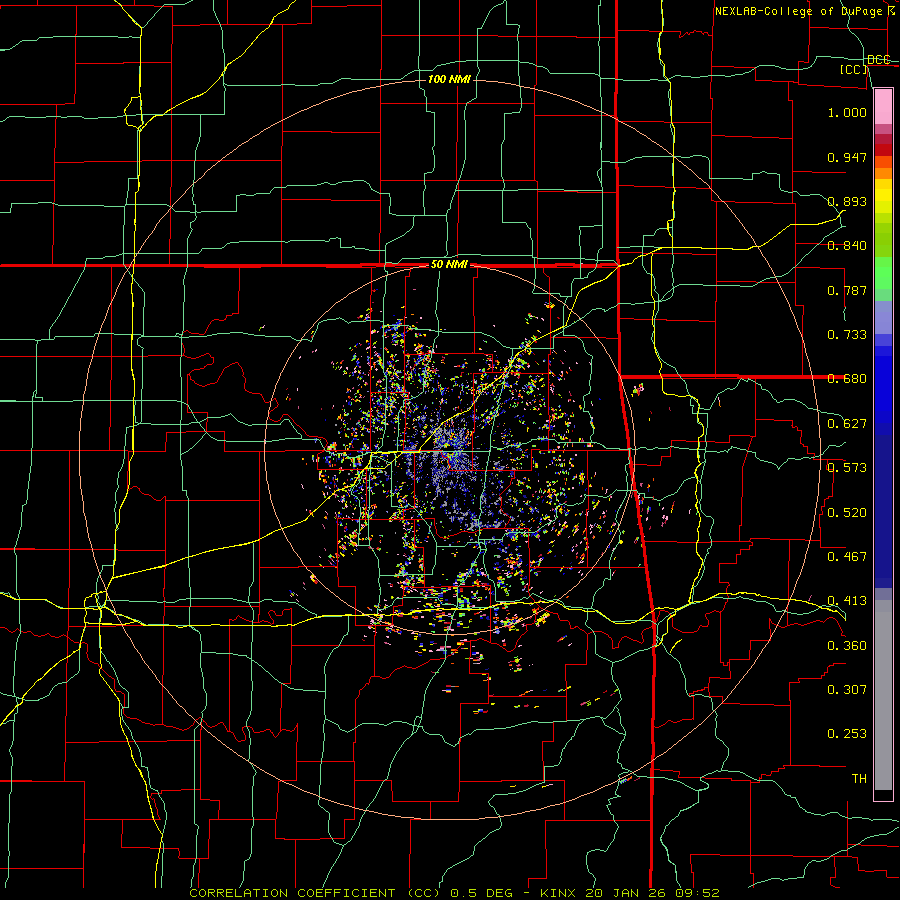Click the 100 NMI range ring label

click(449, 79)
